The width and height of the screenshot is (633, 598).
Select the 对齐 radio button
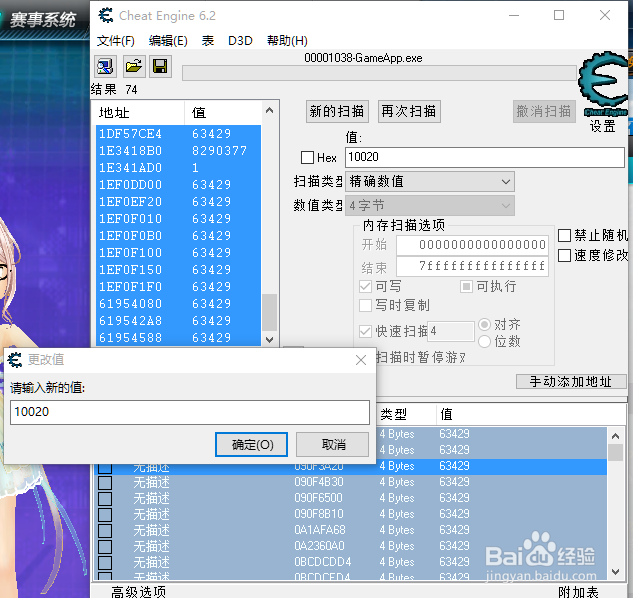pos(484,324)
